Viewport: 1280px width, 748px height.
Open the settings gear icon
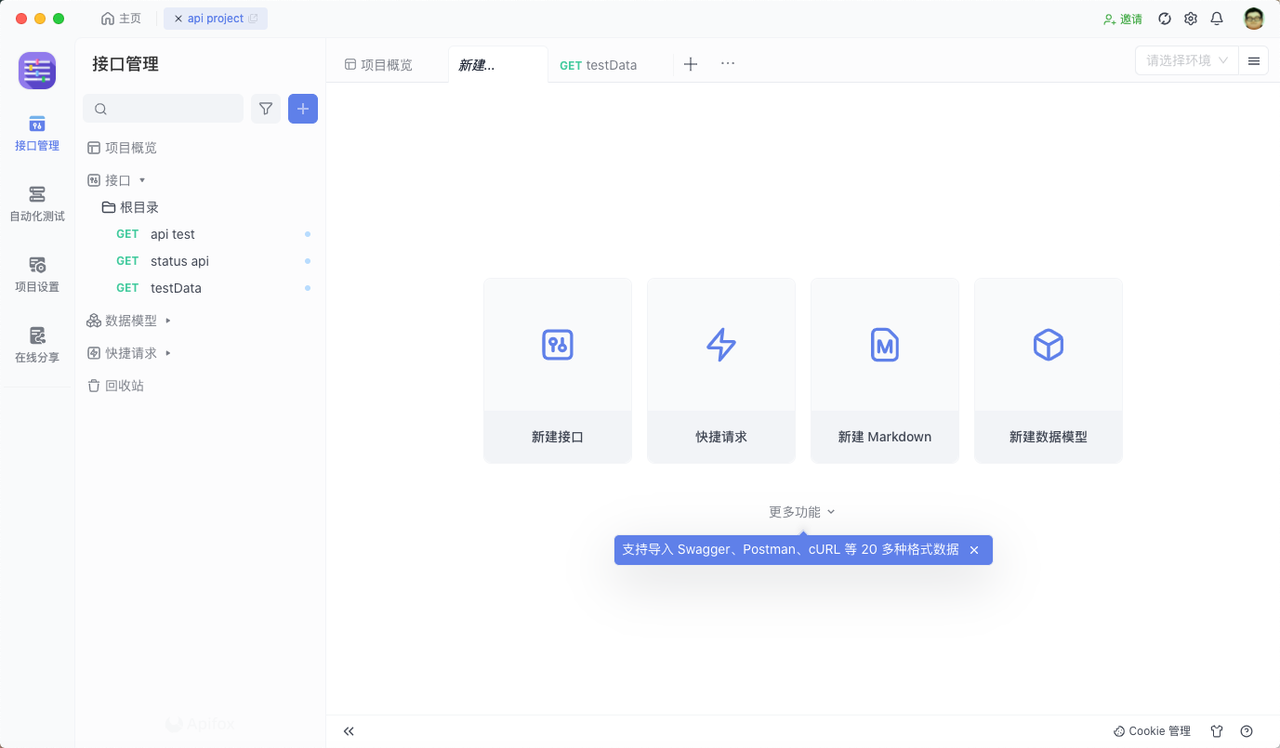pos(1191,19)
